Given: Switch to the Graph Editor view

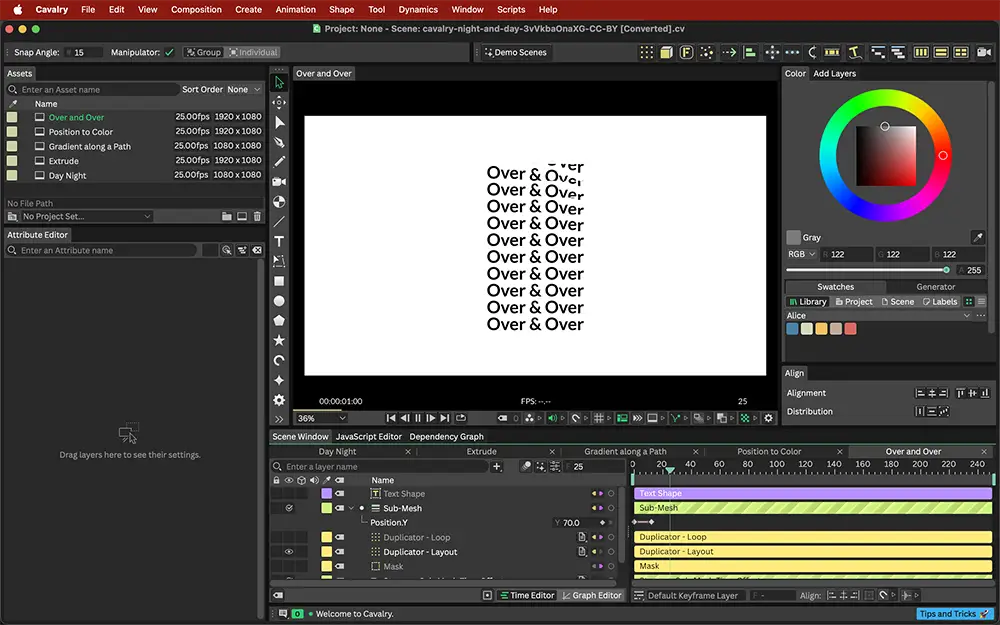Looking at the screenshot, I should [x=591, y=596].
